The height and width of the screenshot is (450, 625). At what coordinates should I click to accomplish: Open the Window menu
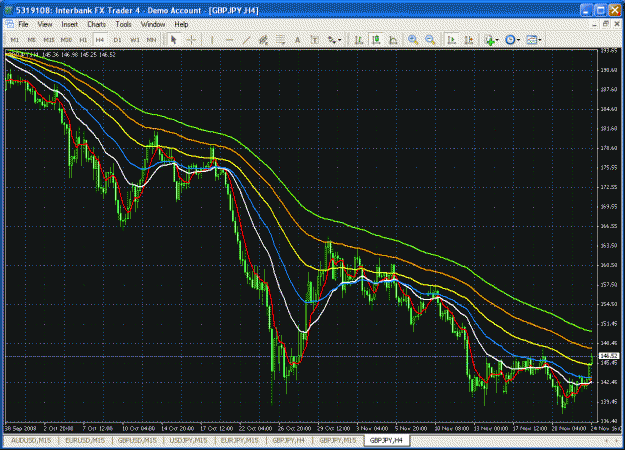pos(153,24)
